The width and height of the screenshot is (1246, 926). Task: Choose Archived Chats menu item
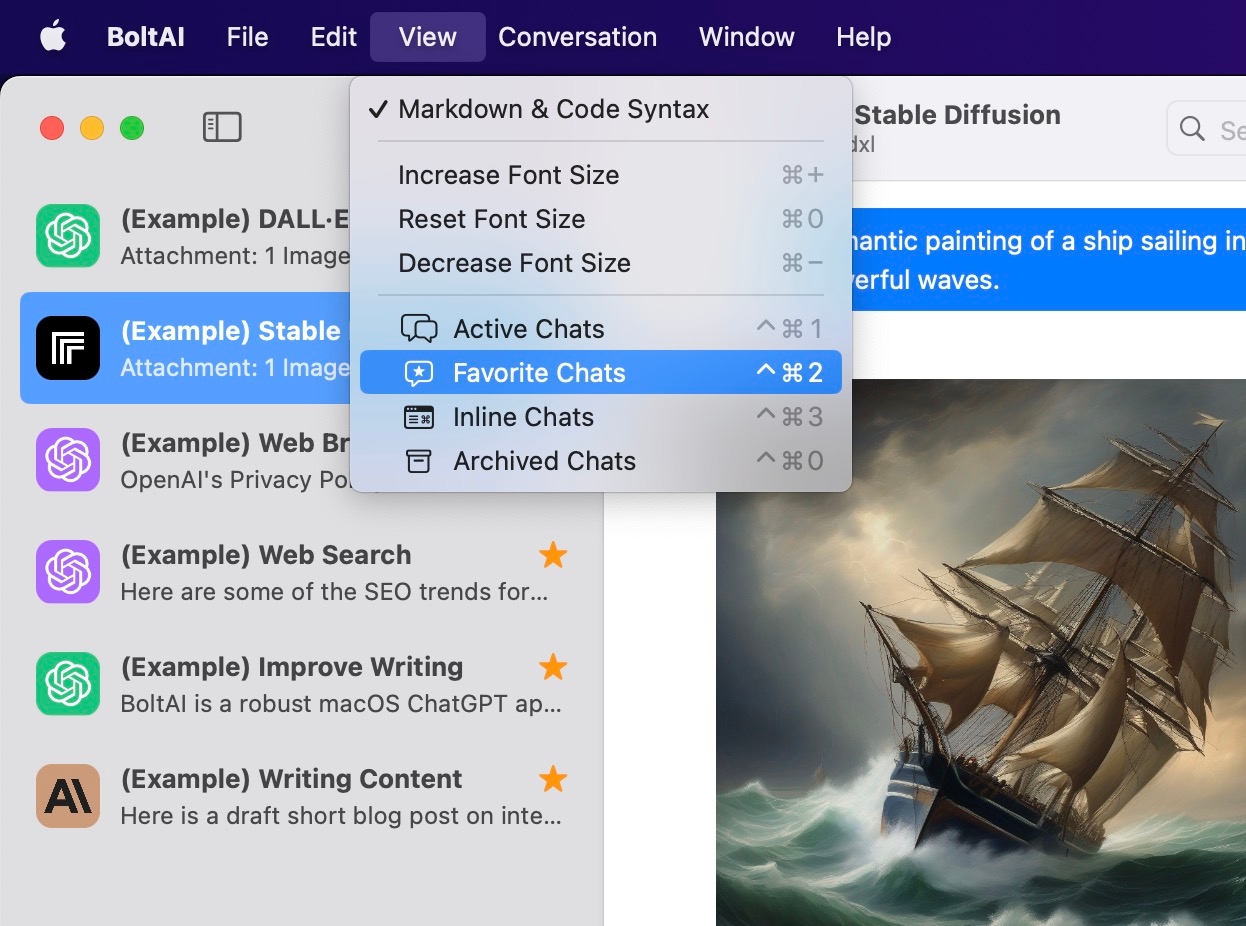(x=544, y=461)
